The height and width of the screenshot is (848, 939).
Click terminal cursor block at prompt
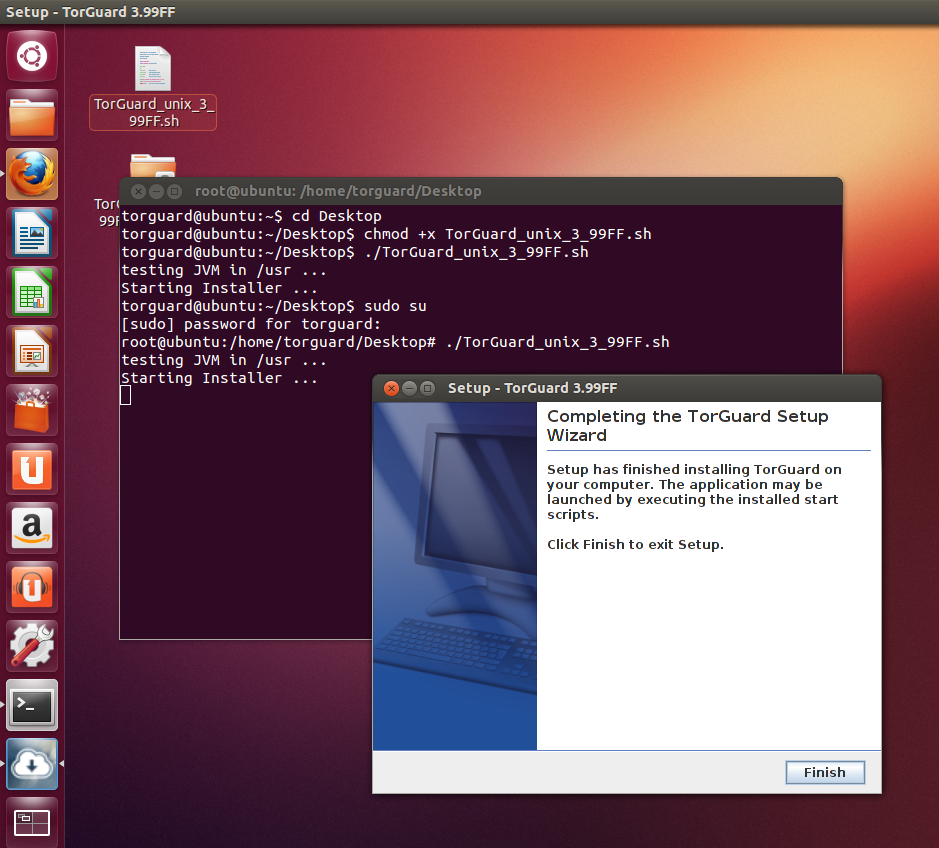[125, 395]
